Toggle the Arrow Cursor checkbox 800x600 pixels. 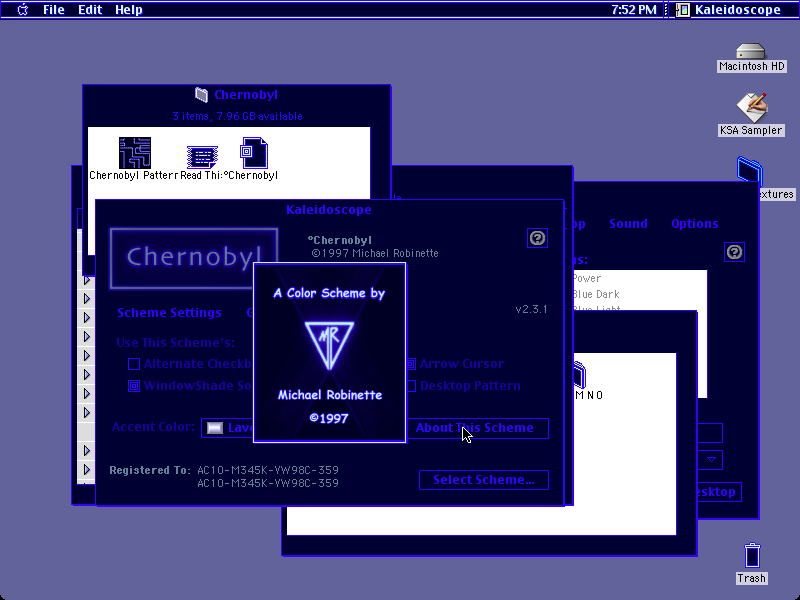[x=411, y=364]
